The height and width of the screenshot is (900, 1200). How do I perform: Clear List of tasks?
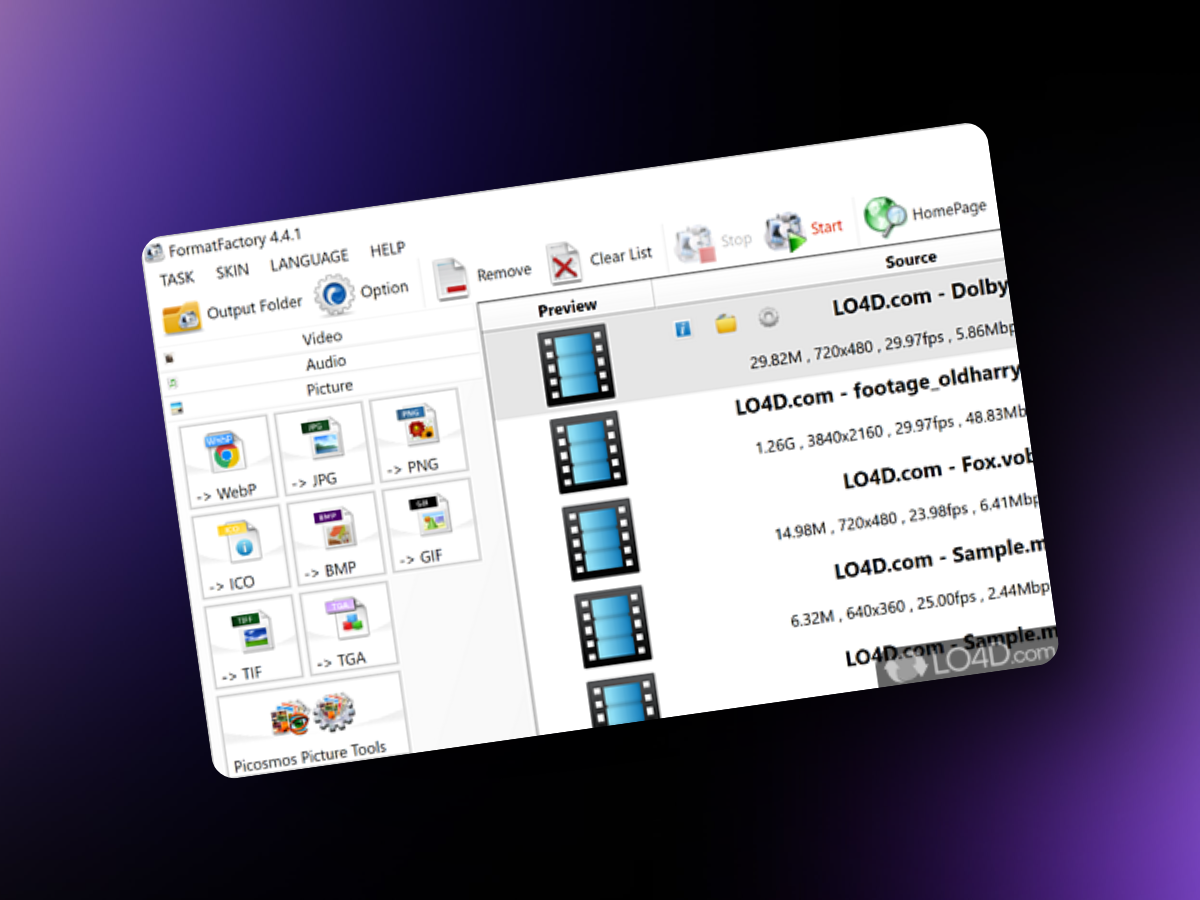600,261
